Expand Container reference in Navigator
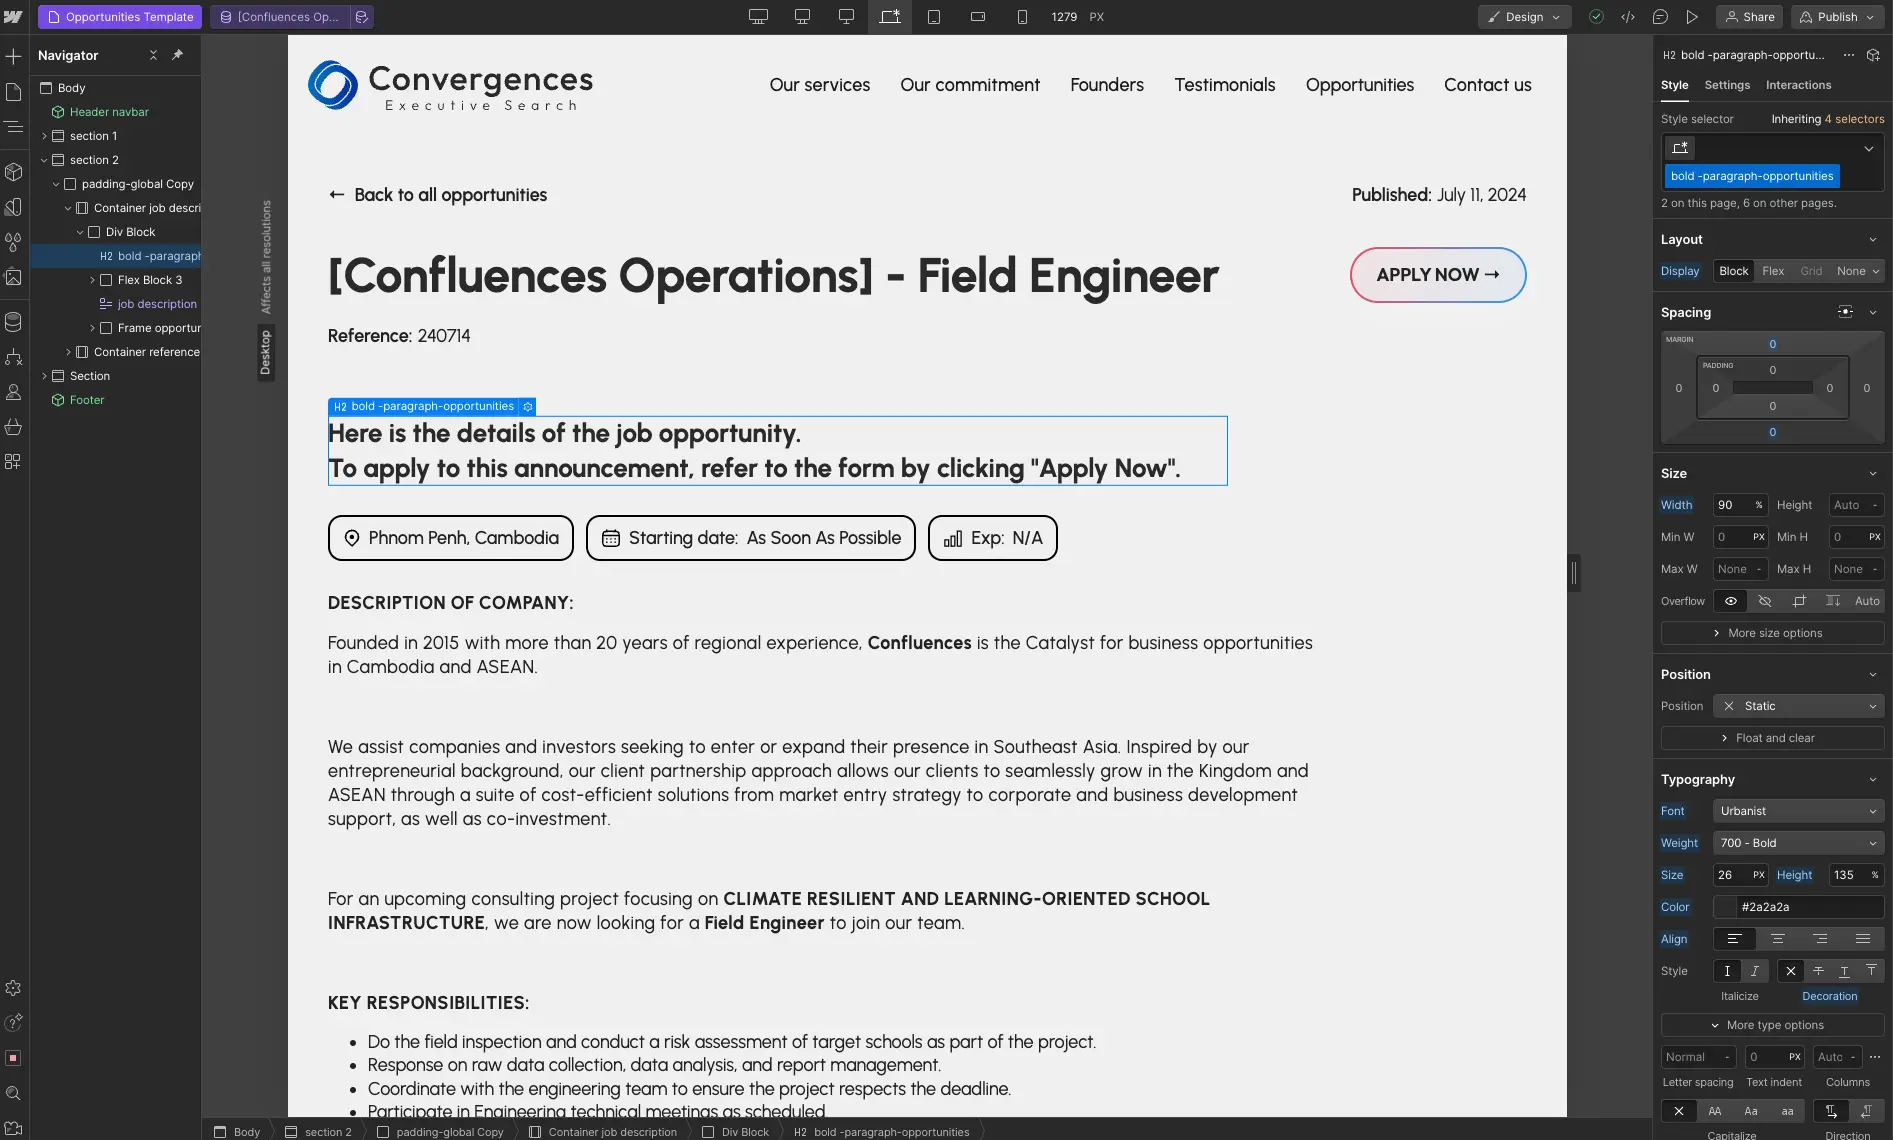Screen dimensions: 1893x1140 point(68,352)
